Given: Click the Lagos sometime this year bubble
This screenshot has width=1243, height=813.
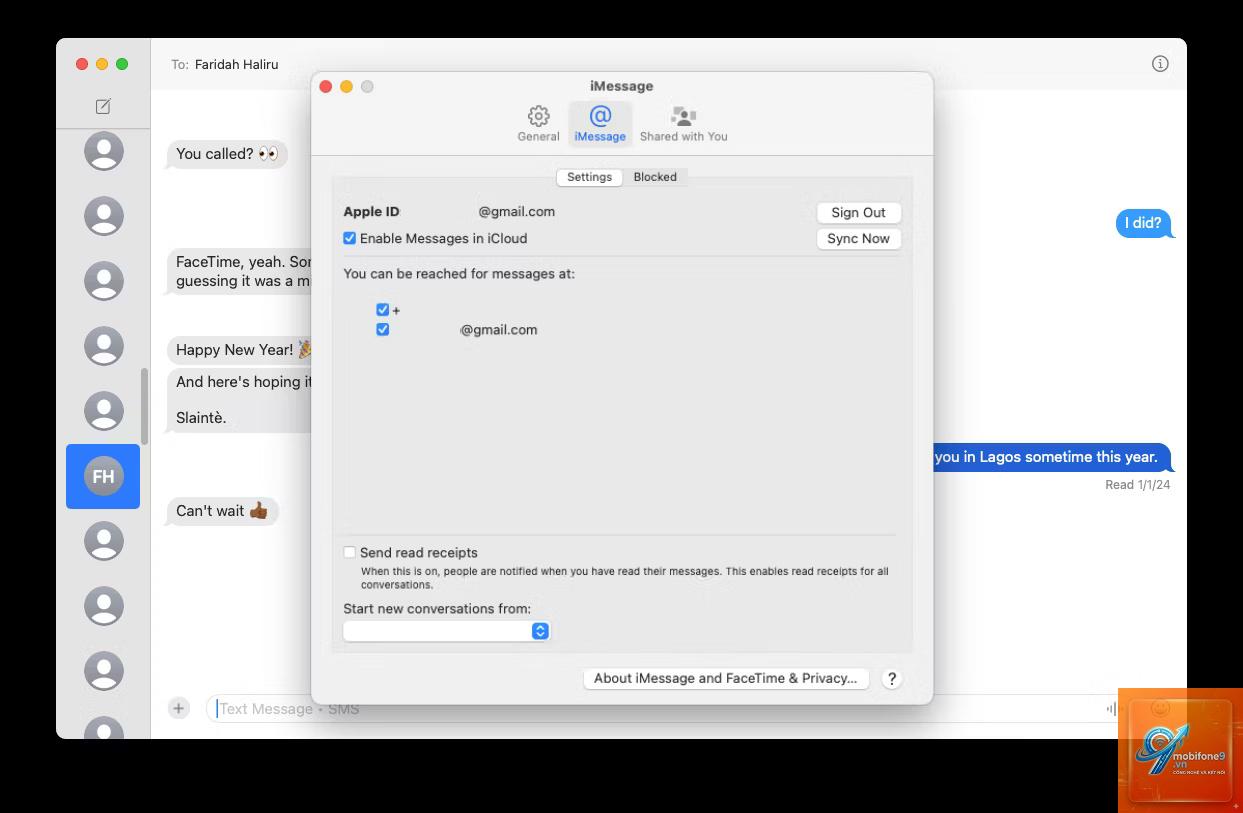Looking at the screenshot, I should (x=1052, y=457).
